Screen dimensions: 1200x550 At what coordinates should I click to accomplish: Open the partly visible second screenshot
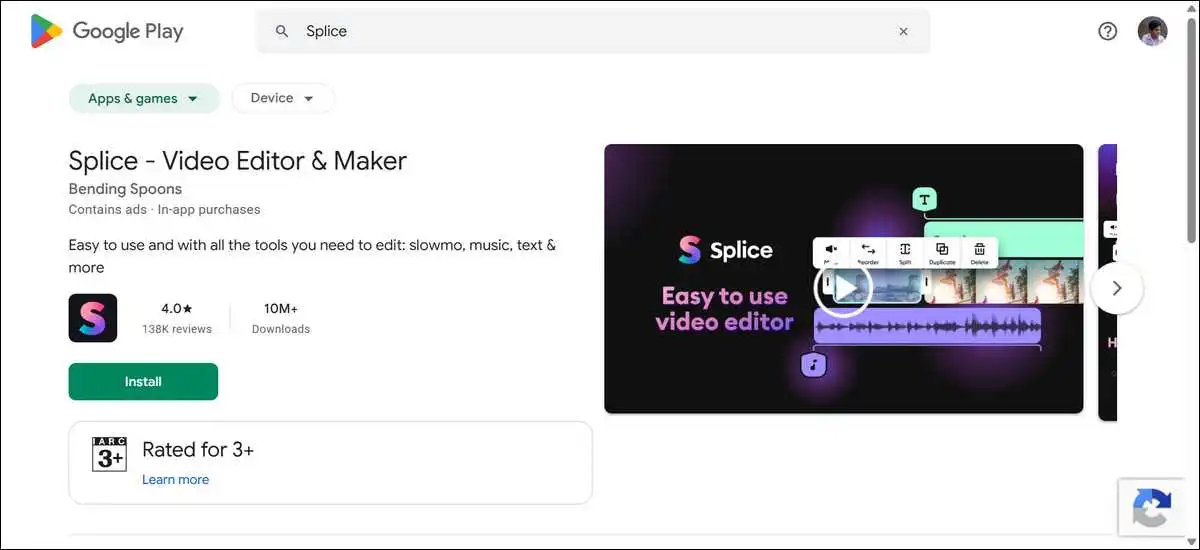point(1107,282)
